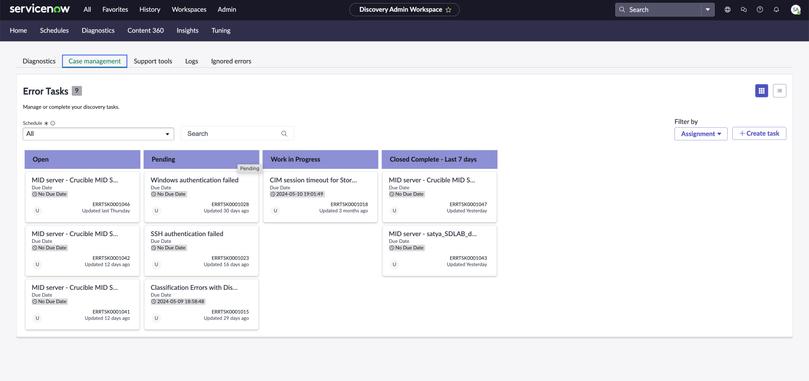Click the assignee avatar on ERRTSK0001047
Image resolution: width=809 pixels, height=381 pixels.
(x=394, y=211)
